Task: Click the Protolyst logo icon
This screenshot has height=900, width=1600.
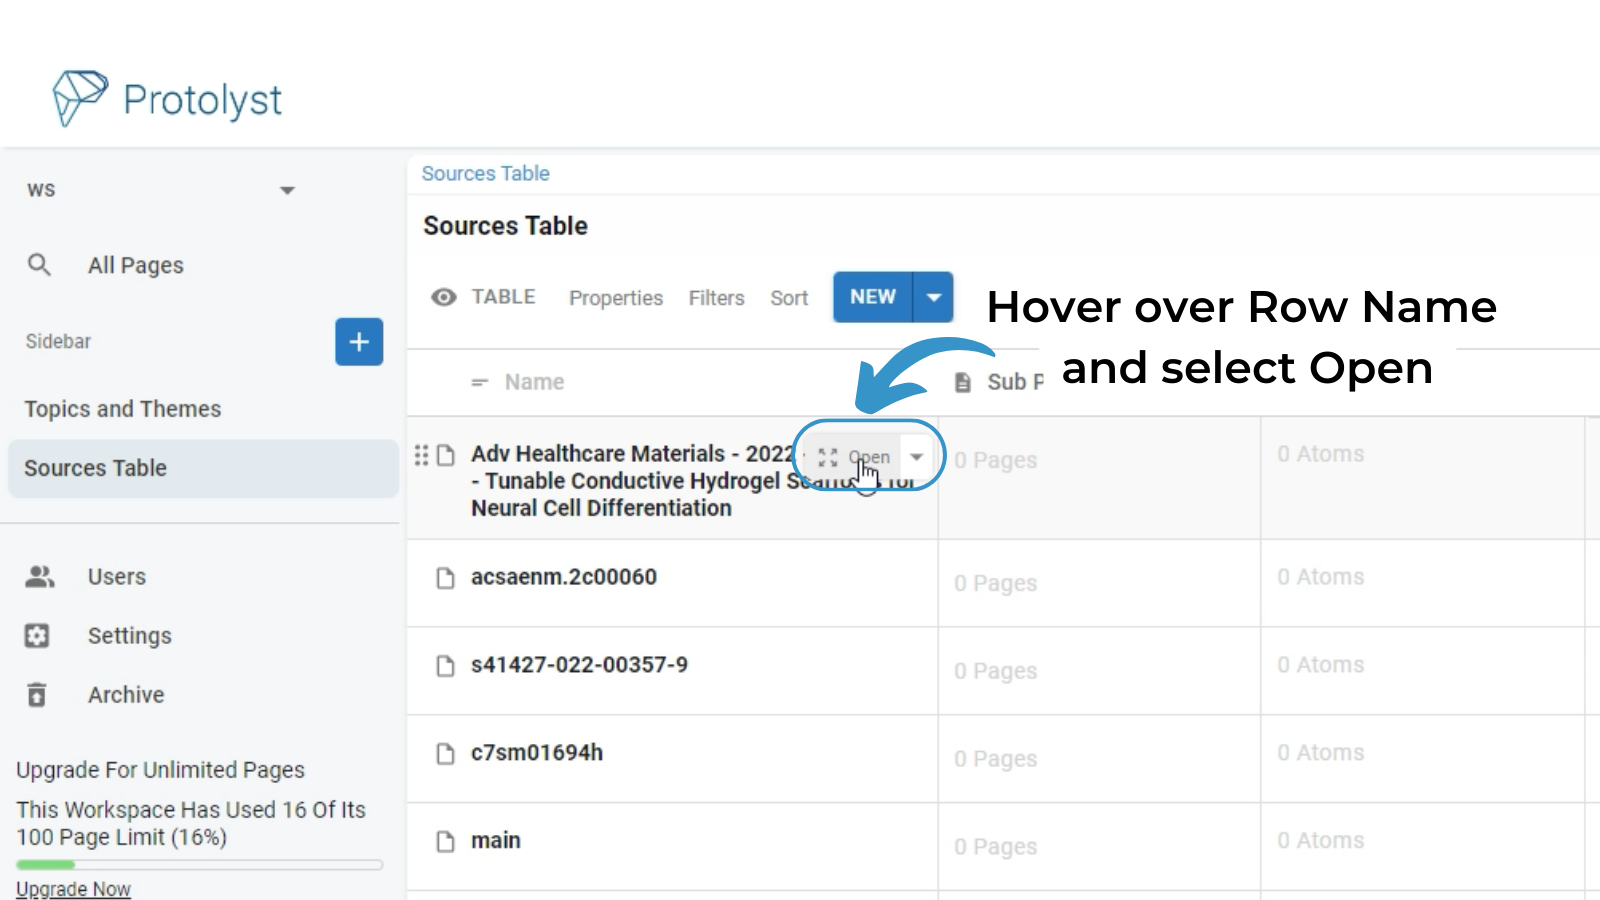Action: pyautogui.click(x=79, y=98)
